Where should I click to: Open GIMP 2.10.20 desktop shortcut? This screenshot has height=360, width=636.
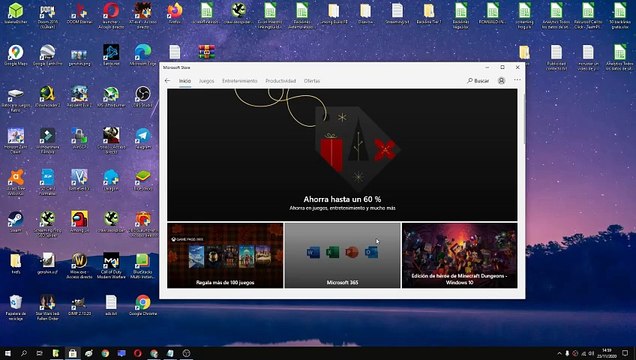click(x=79, y=305)
